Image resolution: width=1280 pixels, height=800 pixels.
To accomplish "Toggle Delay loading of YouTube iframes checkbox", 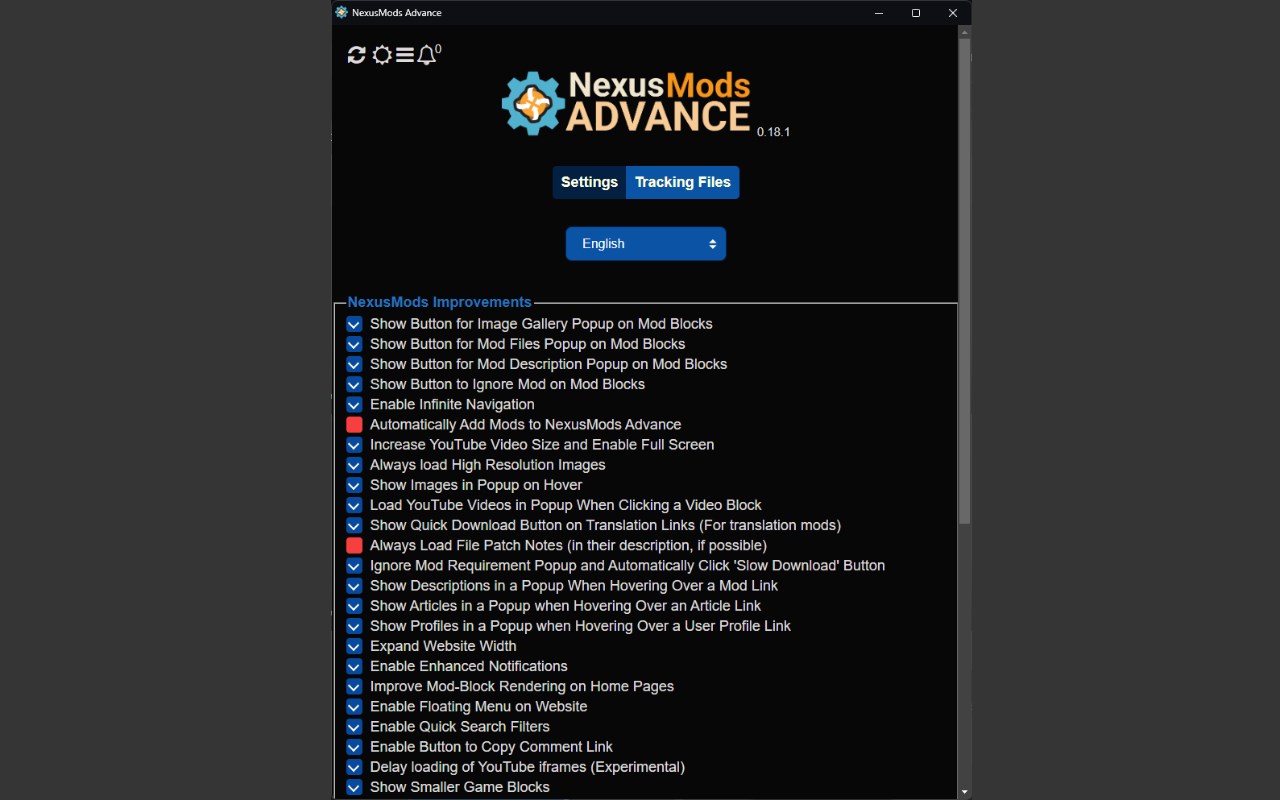I will (x=354, y=767).
